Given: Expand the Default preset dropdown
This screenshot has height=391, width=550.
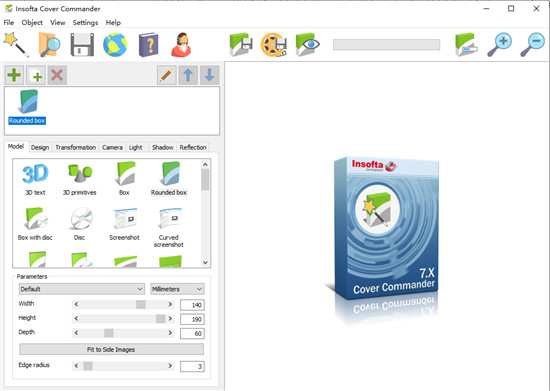Looking at the screenshot, I should tap(82, 289).
